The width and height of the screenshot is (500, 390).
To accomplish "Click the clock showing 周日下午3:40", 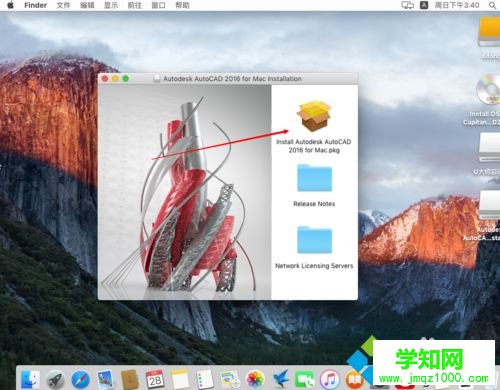I will [x=457, y=5].
